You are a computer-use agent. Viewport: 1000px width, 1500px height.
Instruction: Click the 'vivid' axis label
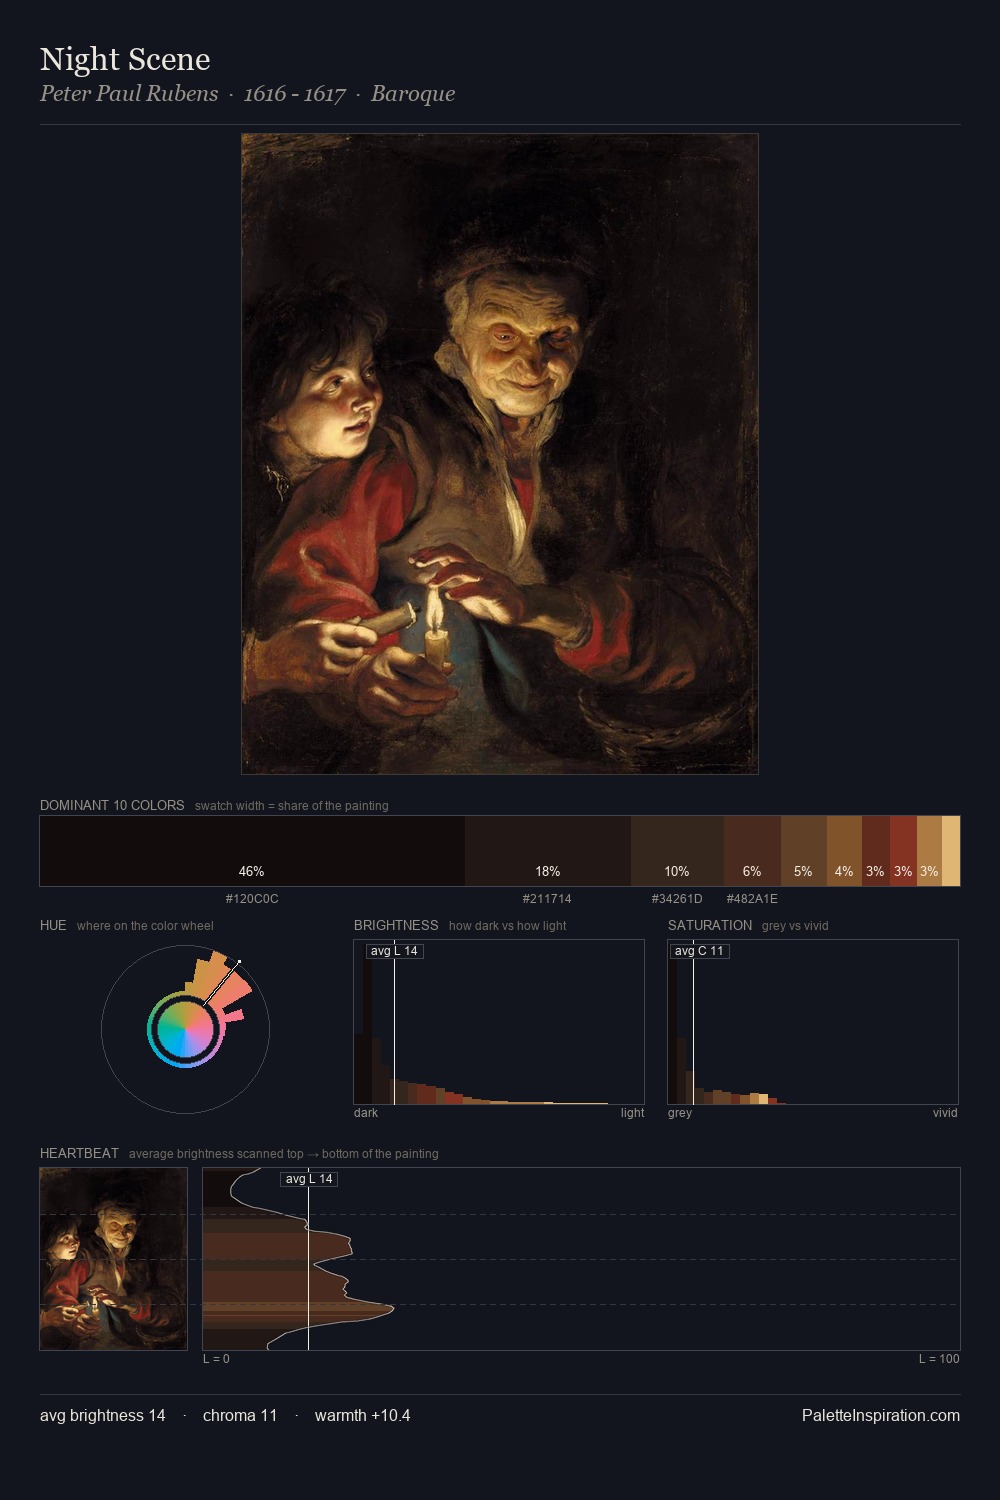pyautogui.click(x=945, y=1113)
